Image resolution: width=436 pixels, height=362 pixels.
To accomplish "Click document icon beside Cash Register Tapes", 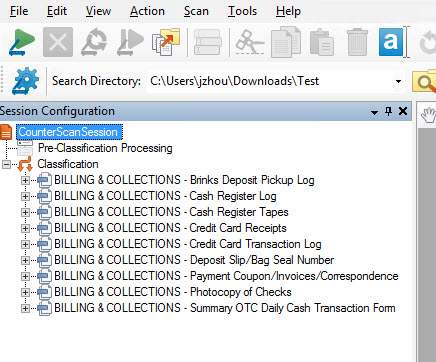I will click(44, 212).
